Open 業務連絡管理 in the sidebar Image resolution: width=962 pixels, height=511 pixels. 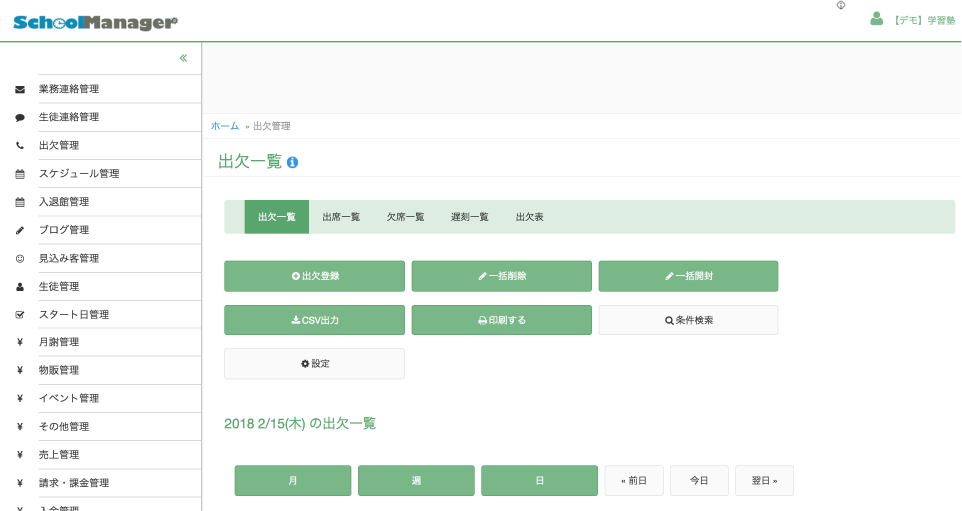tap(69, 89)
